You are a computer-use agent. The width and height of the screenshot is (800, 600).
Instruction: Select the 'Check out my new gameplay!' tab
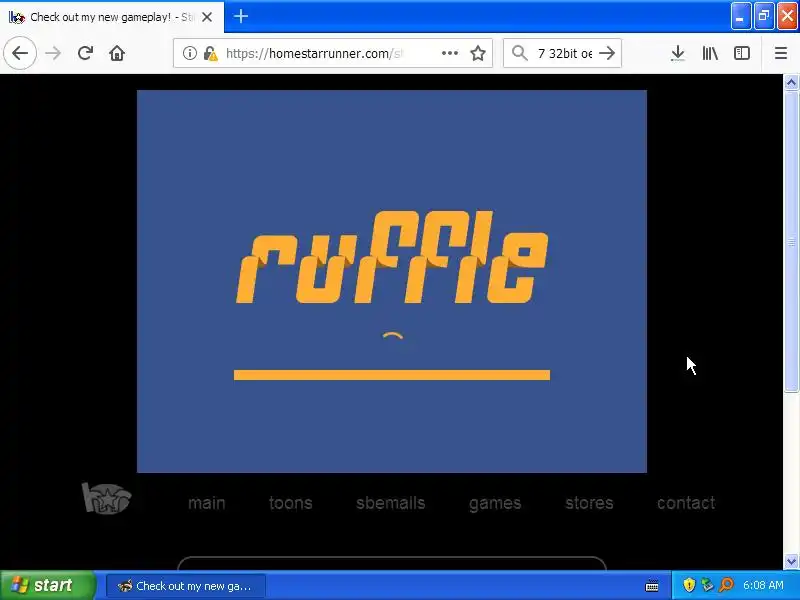(x=110, y=17)
